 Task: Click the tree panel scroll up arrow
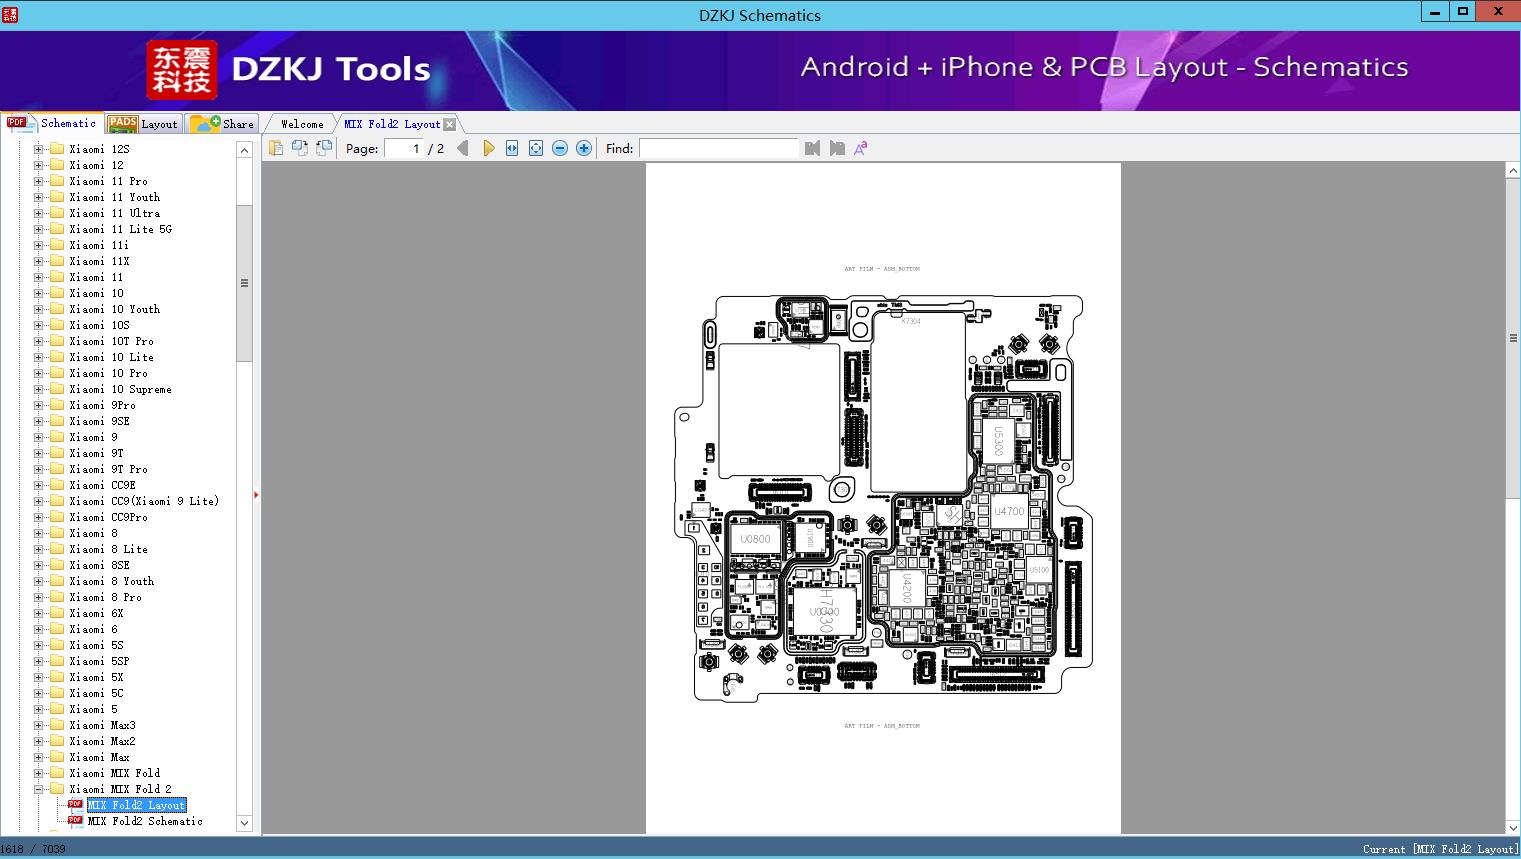tap(244, 150)
